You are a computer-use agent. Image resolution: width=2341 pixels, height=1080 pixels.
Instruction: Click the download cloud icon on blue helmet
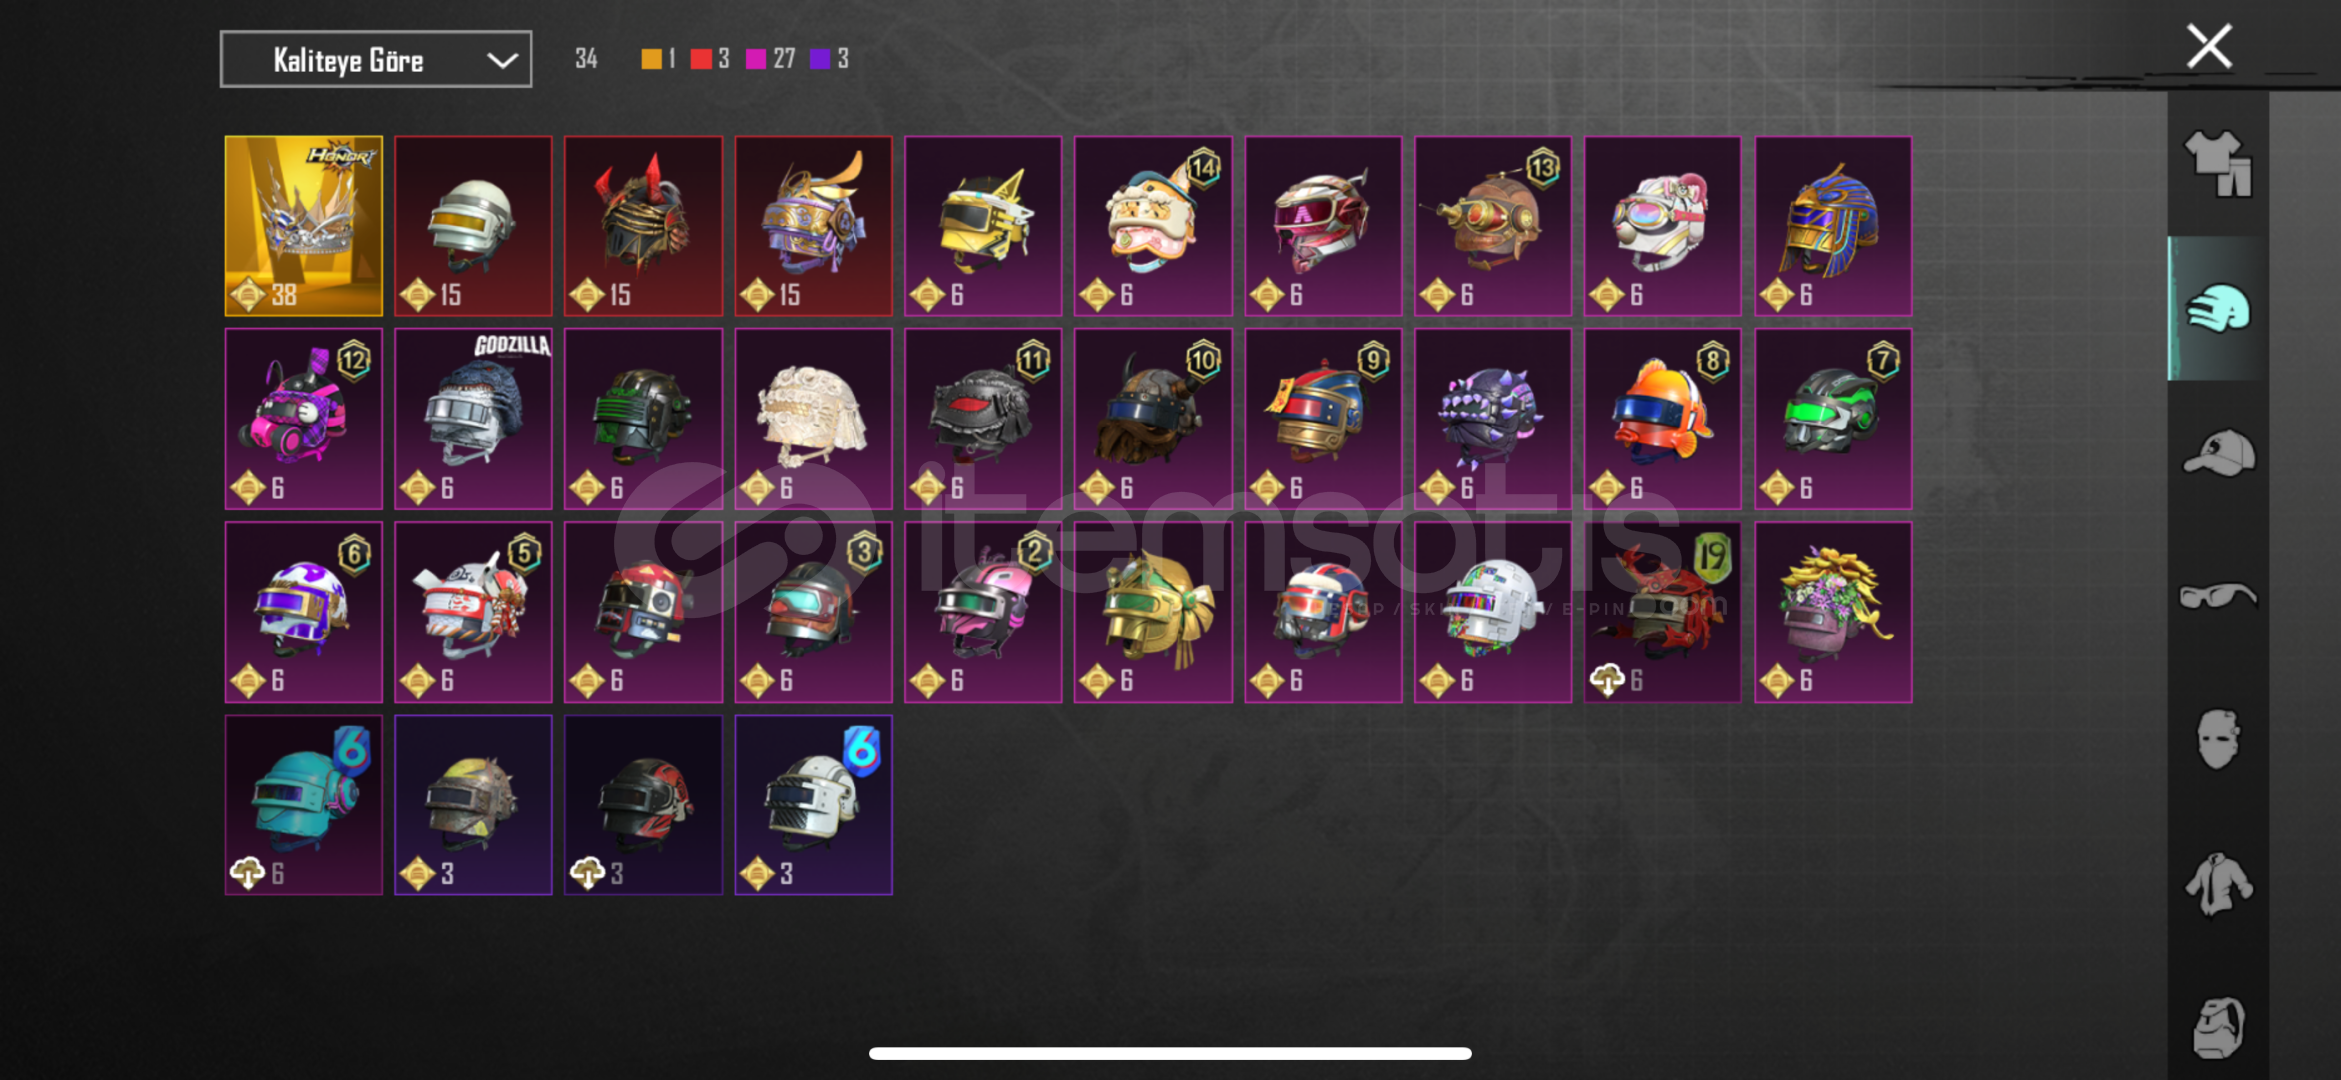[x=247, y=874]
